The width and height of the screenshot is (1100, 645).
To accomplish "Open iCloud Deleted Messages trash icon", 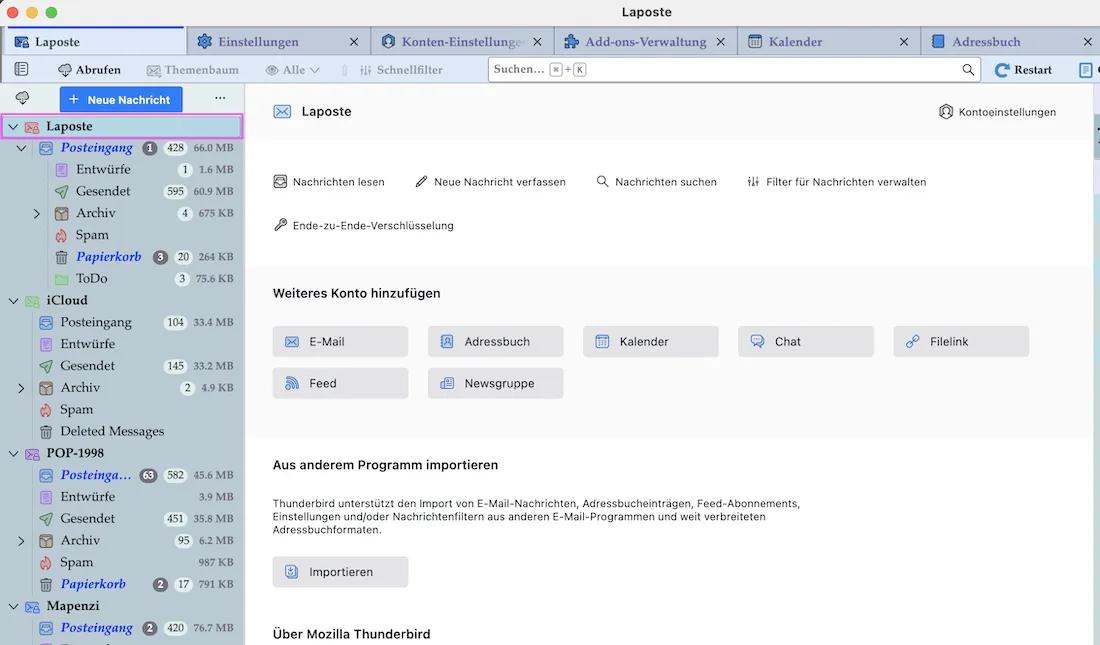I will [46, 432].
